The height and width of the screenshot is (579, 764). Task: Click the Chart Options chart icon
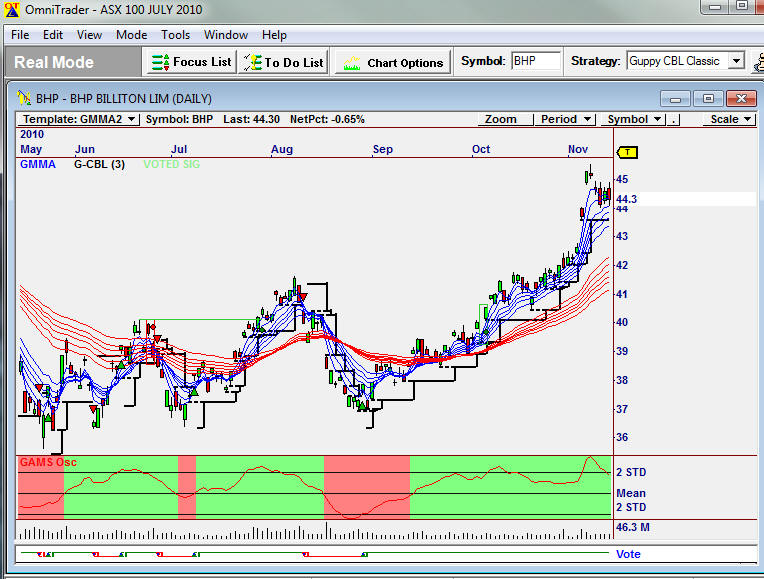[x=351, y=63]
